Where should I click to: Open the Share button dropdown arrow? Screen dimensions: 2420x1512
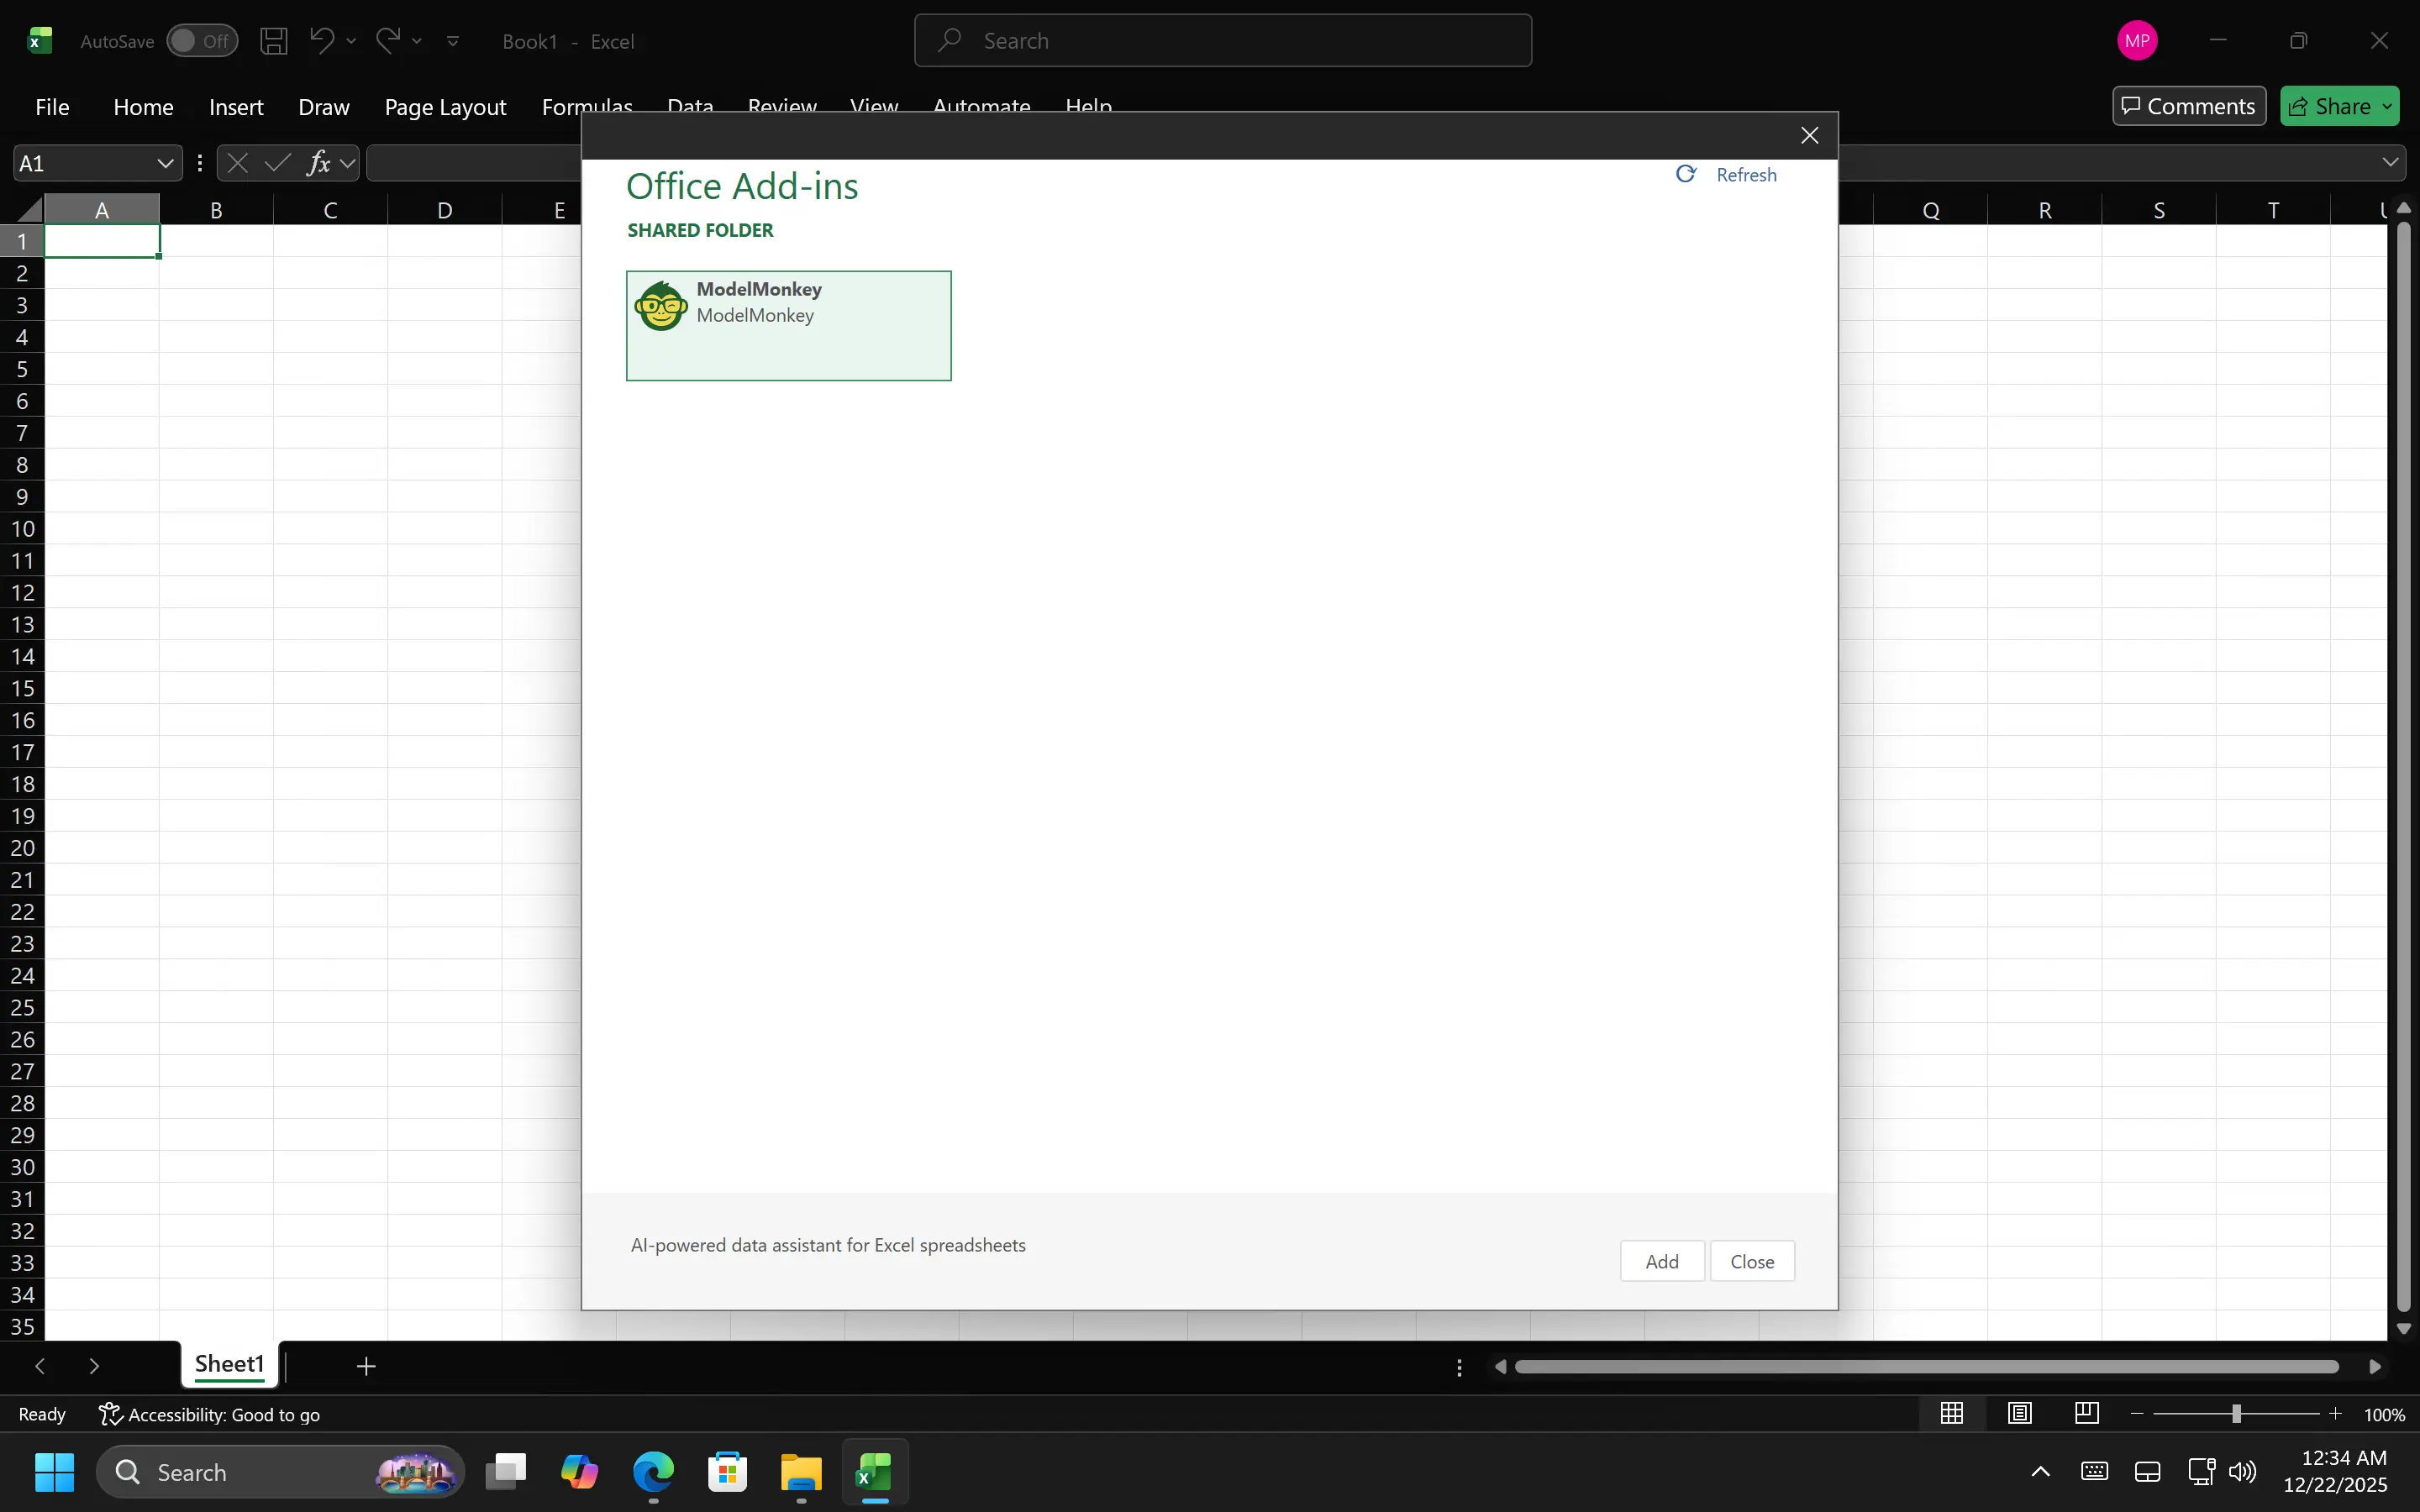click(2387, 106)
